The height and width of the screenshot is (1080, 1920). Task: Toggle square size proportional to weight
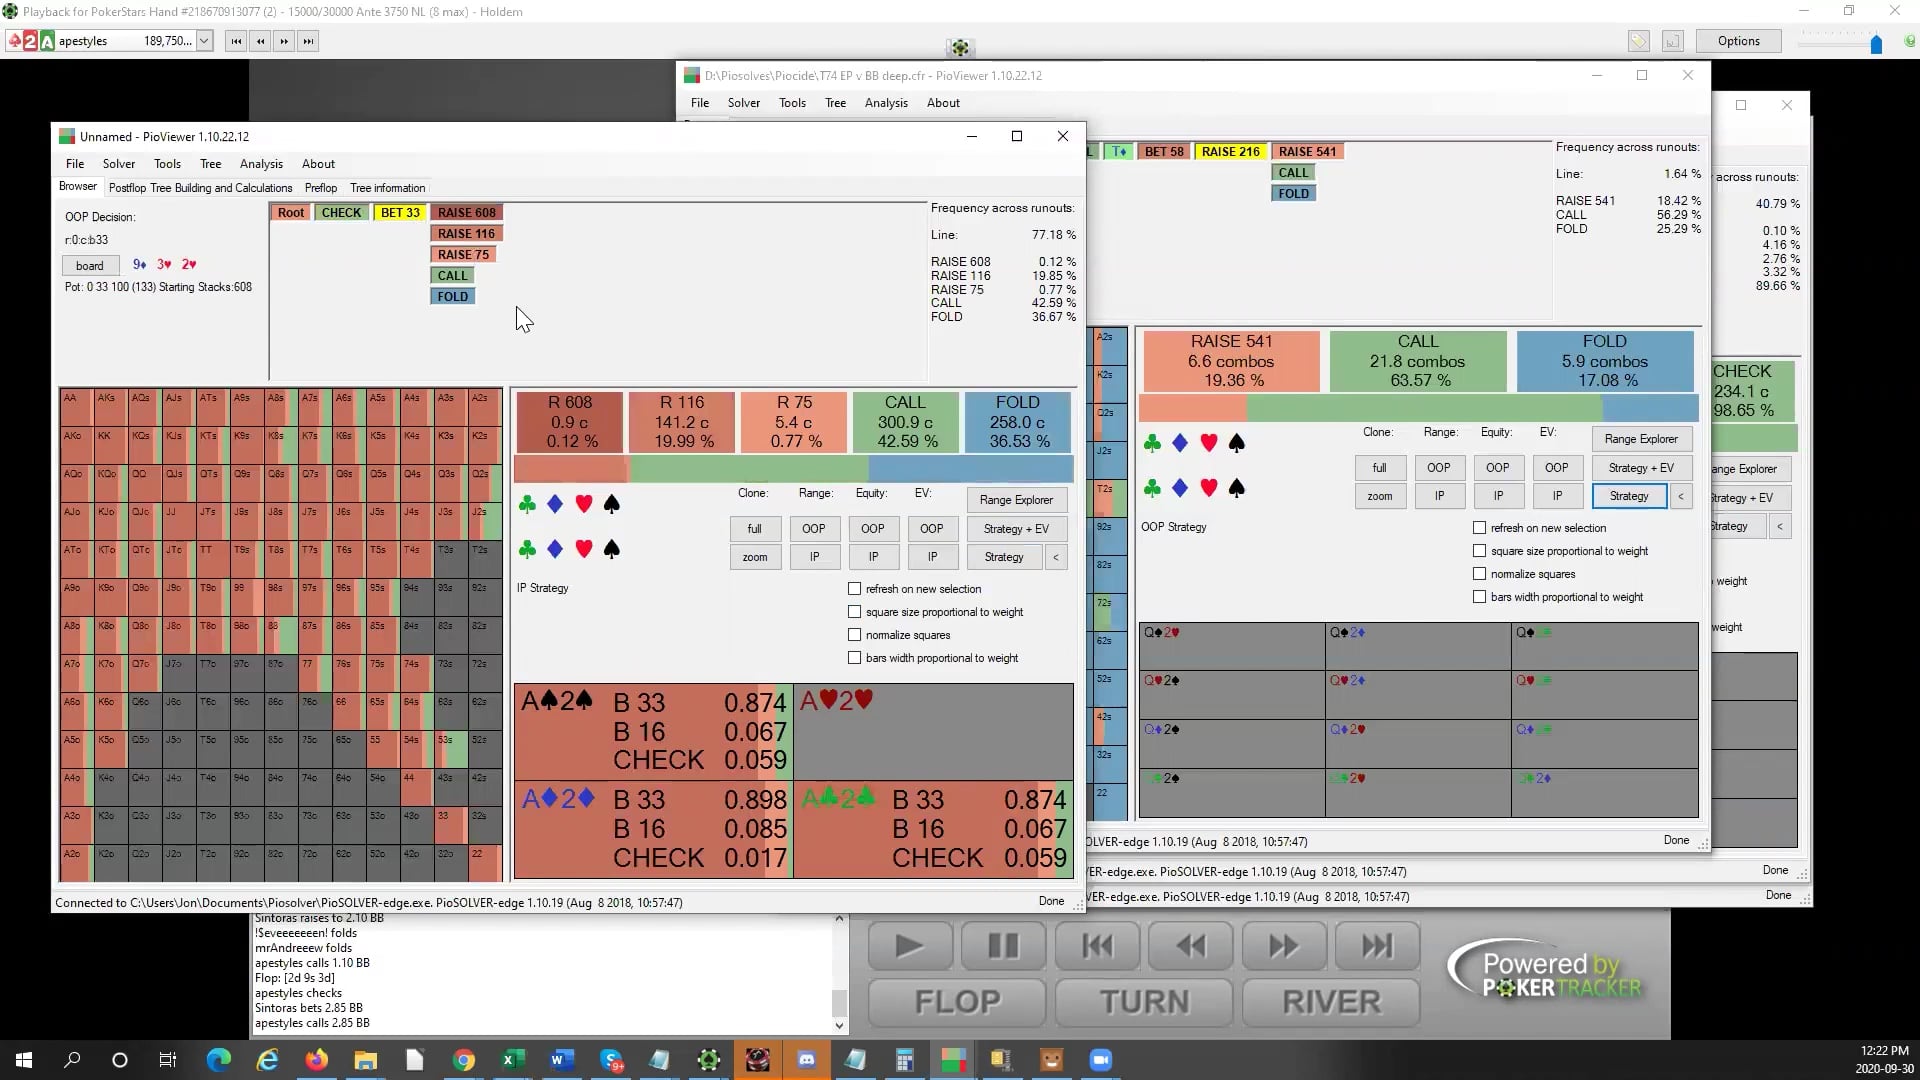tap(855, 612)
